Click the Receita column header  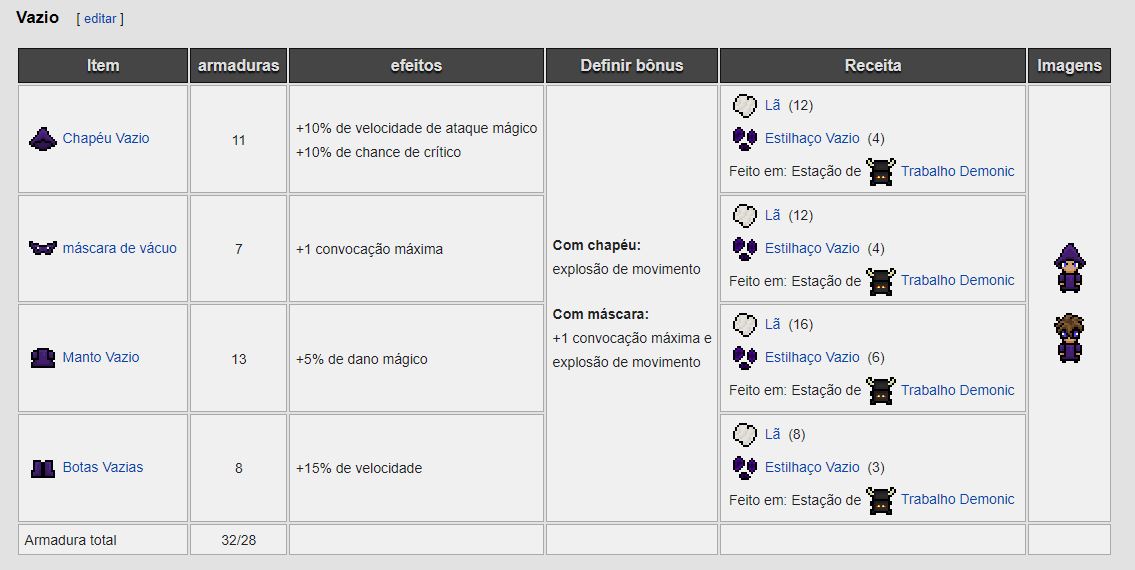[x=873, y=66]
